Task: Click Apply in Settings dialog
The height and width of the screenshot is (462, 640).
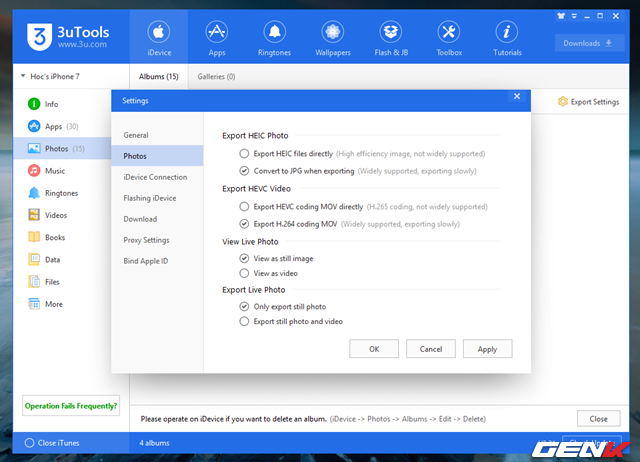Action: 487,349
